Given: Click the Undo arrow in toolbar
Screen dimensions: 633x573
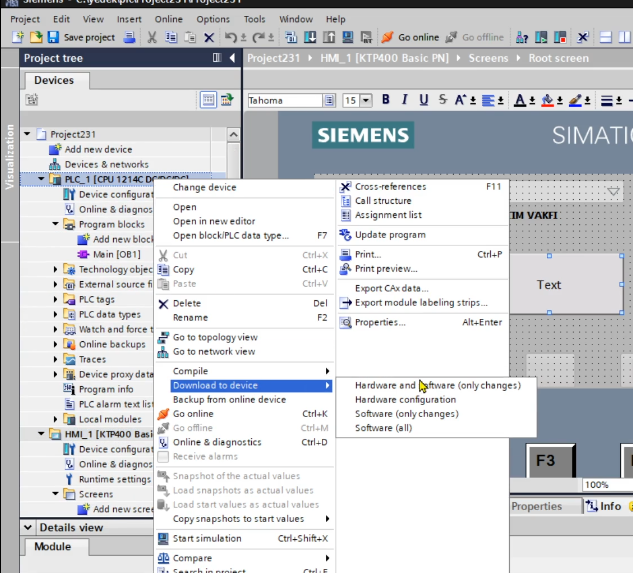Looking at the screenshot, I should pos(231,38).
